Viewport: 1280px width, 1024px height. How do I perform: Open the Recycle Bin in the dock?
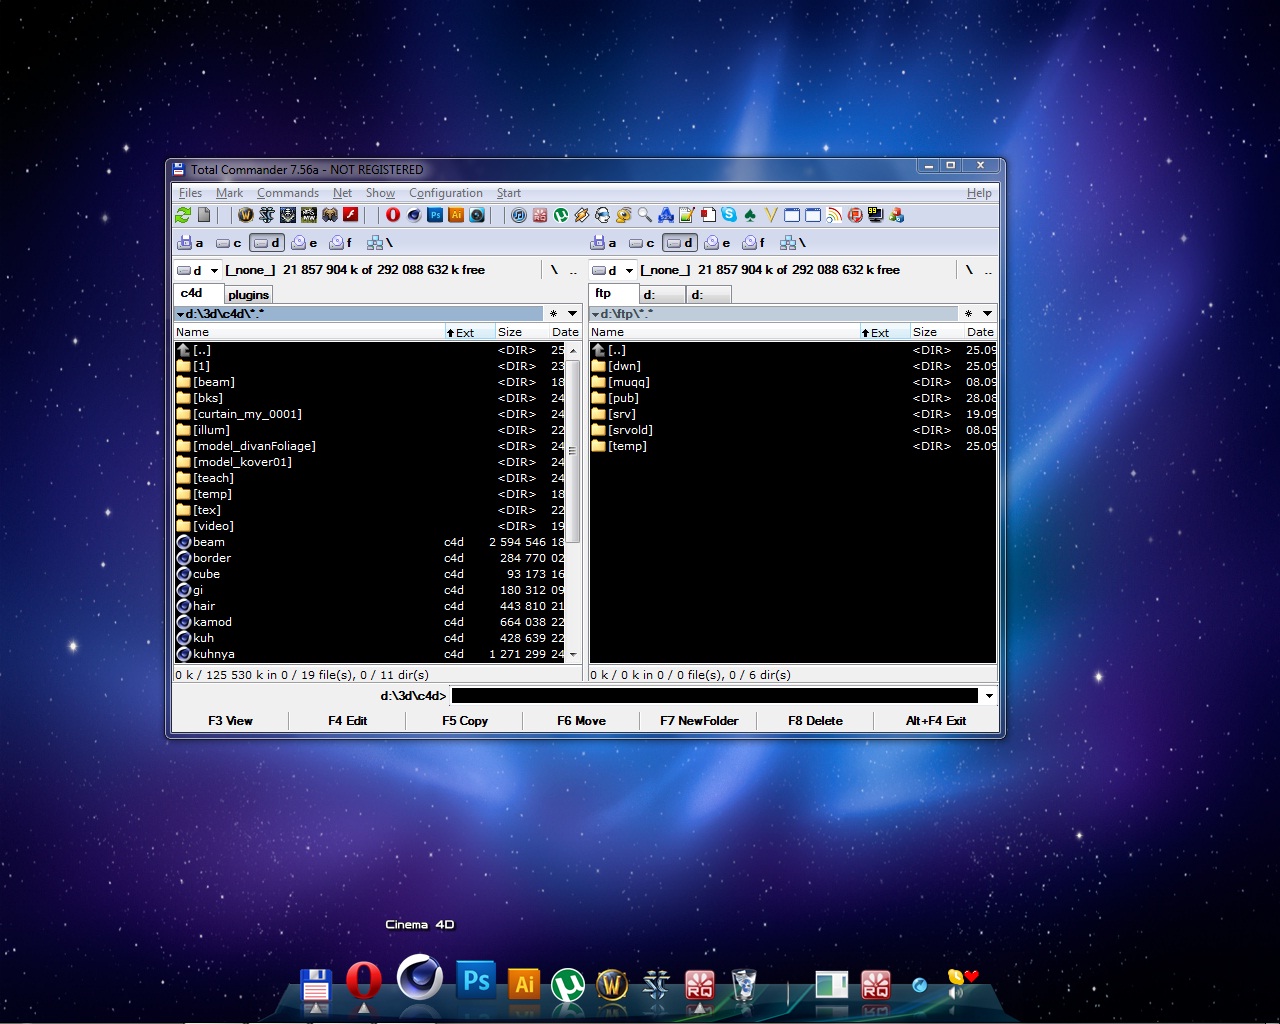click(x=743, y=984)
